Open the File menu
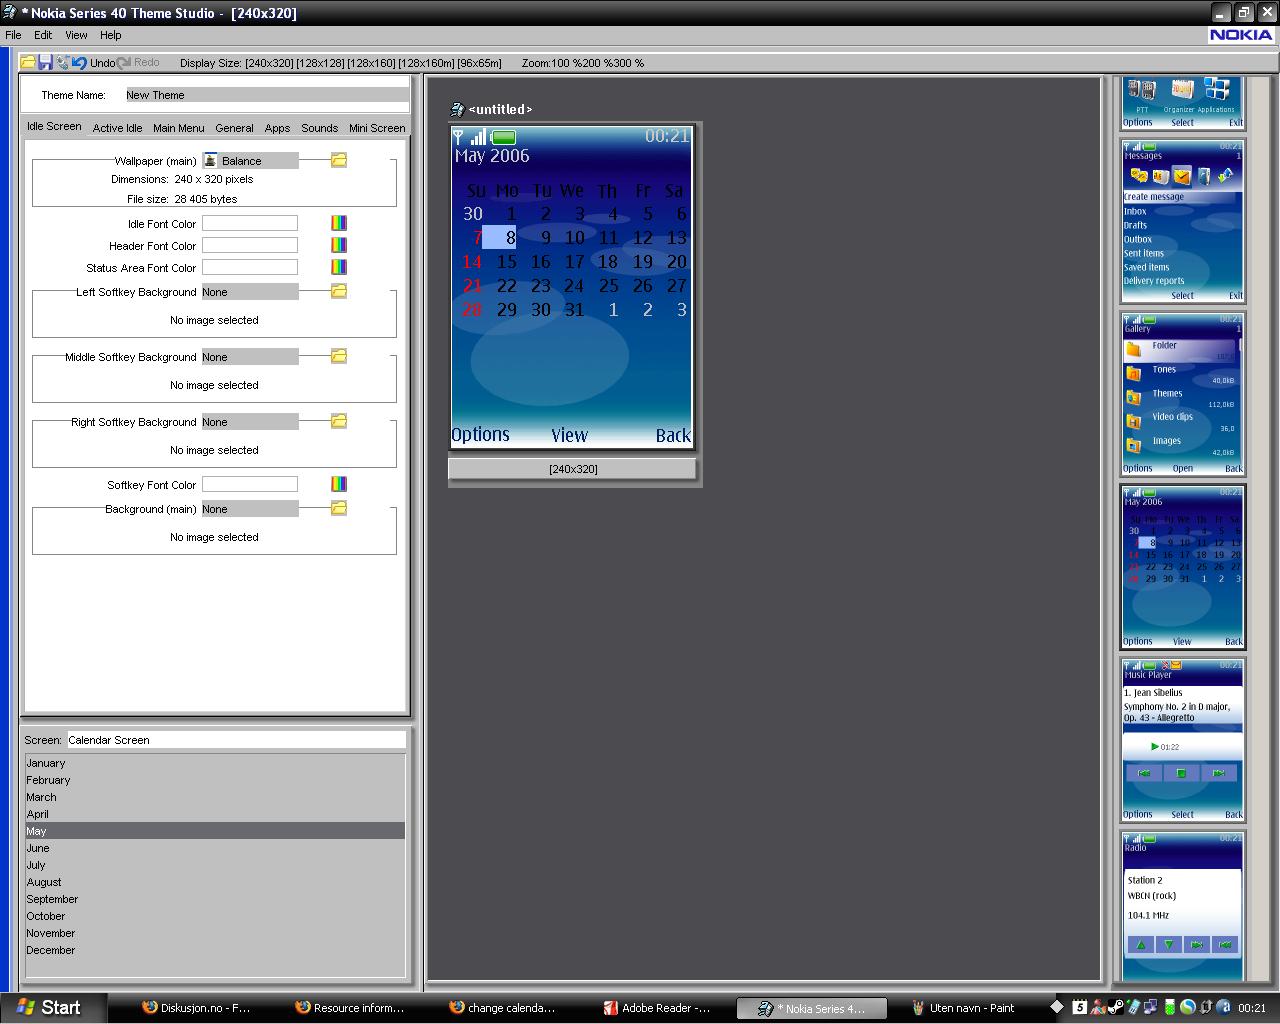 pos(13,35)
